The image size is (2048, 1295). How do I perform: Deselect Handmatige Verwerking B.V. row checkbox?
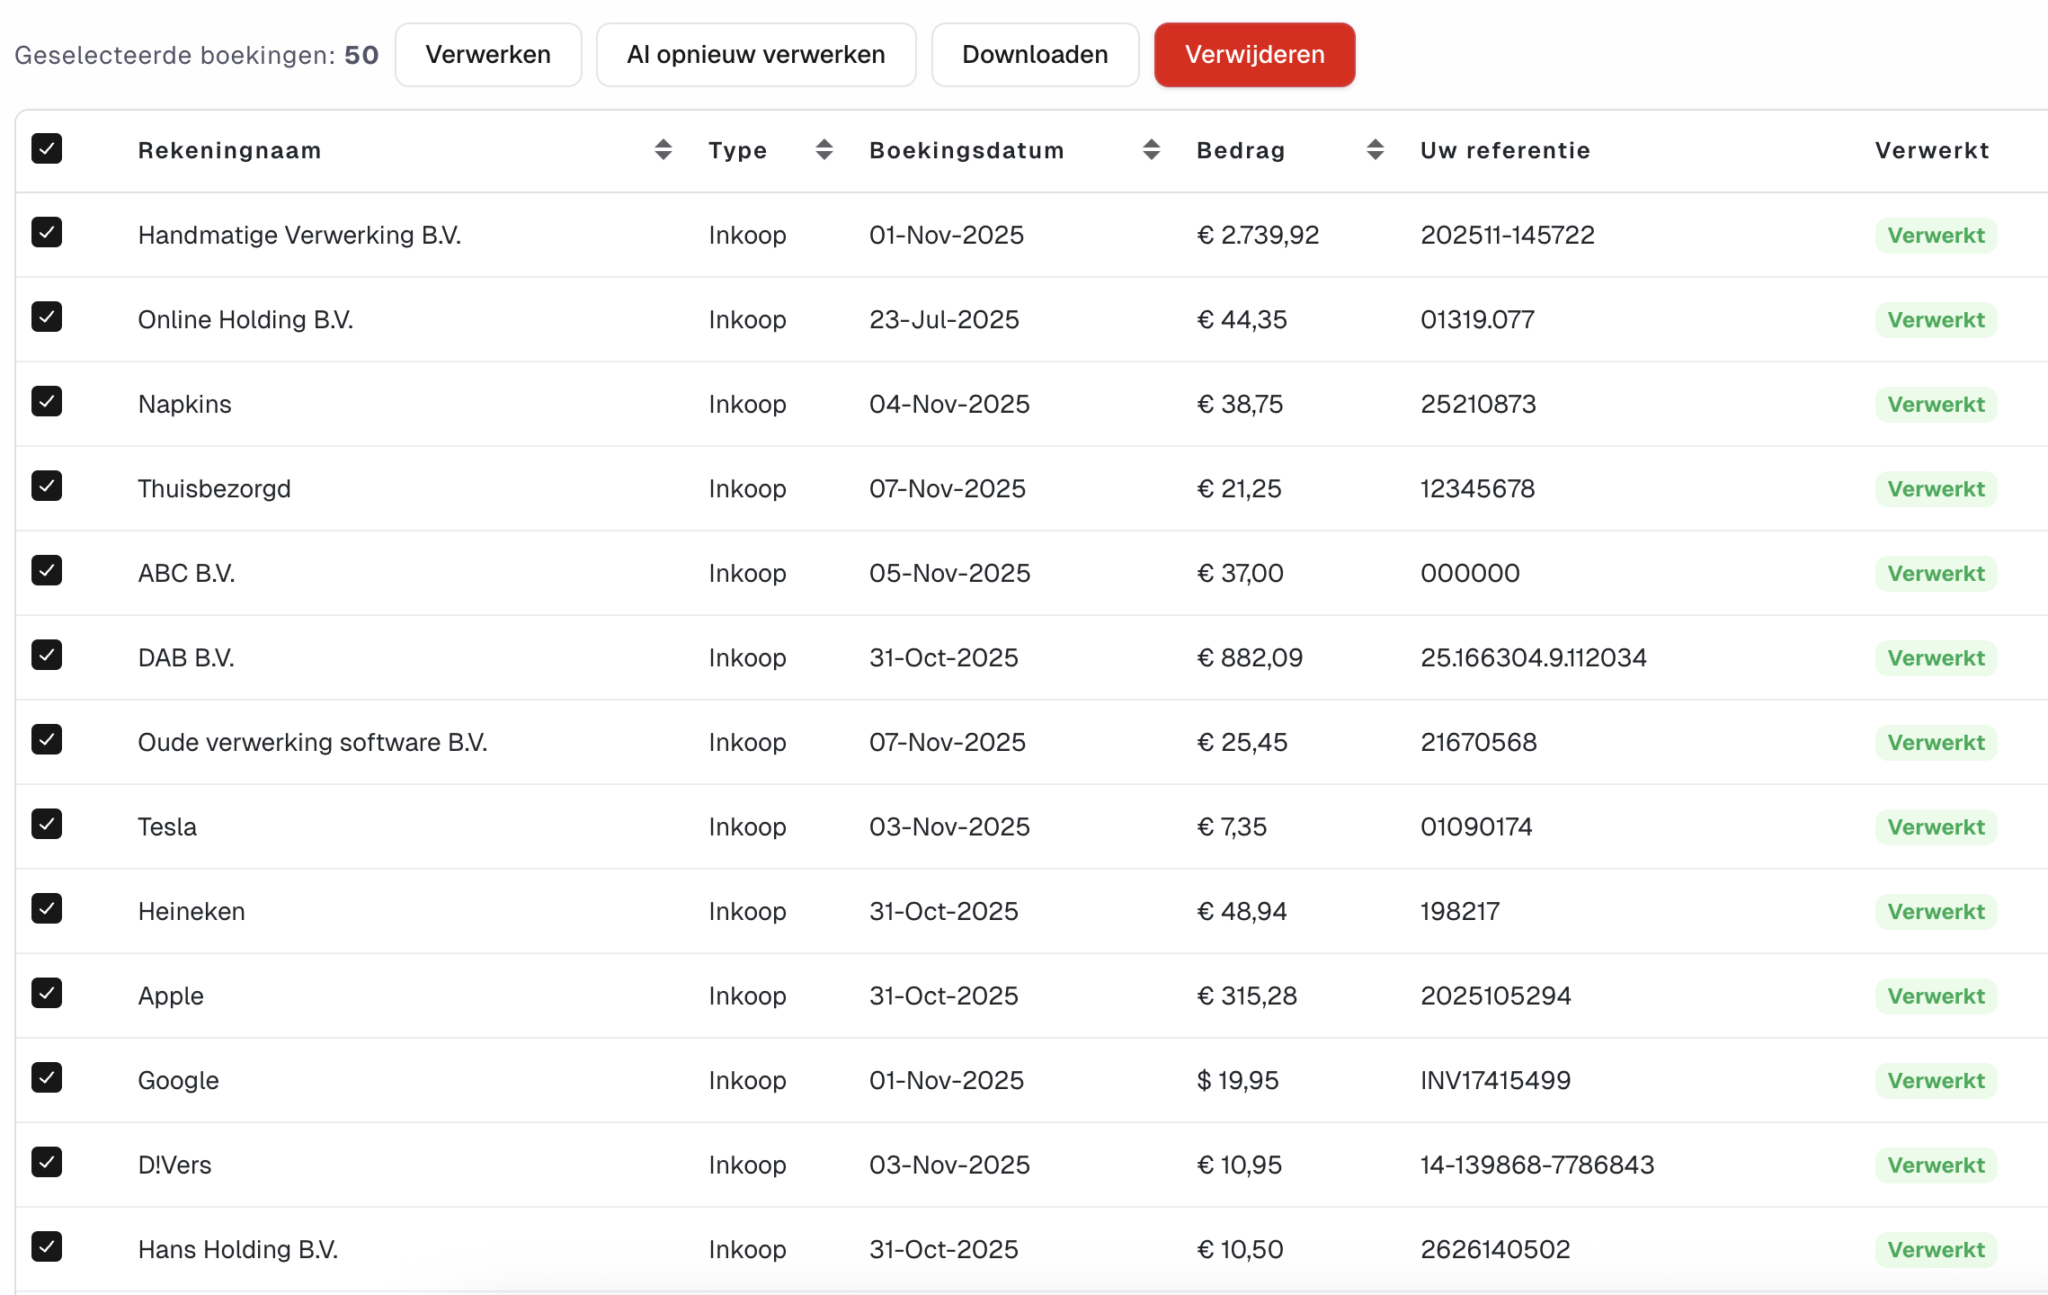(47, 233)
